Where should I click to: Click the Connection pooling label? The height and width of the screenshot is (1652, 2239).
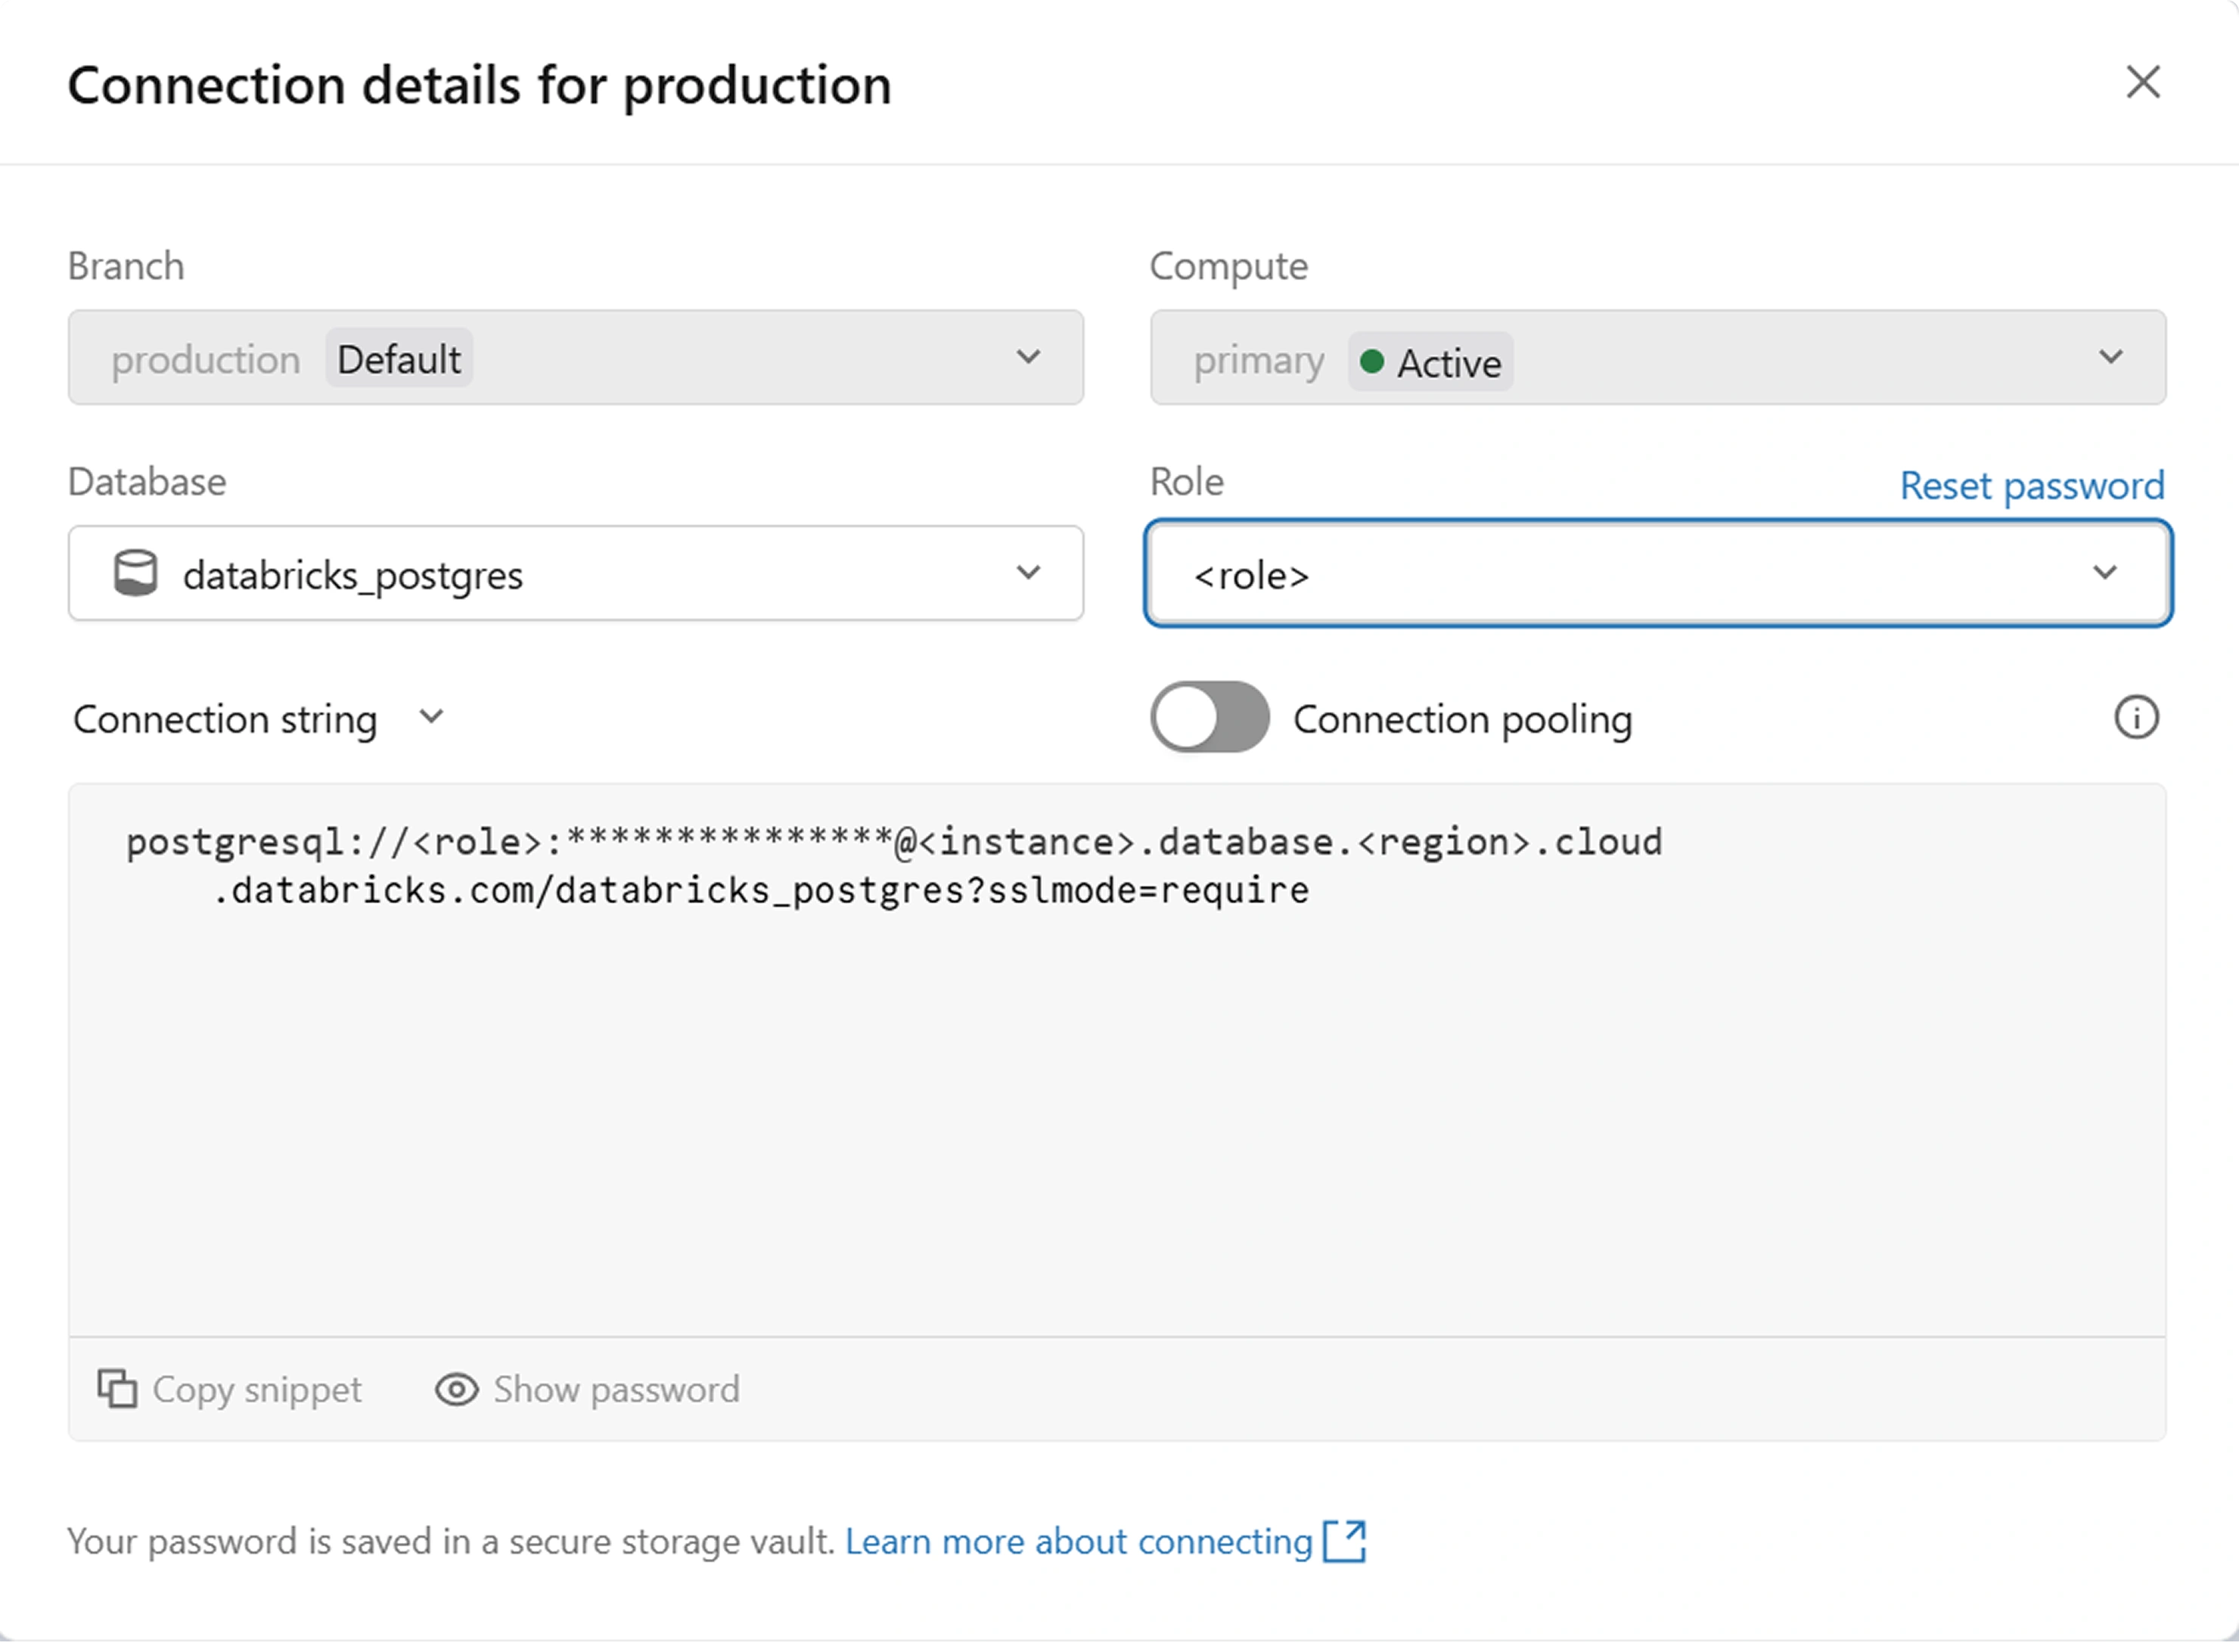click(x=1463, y=719)
